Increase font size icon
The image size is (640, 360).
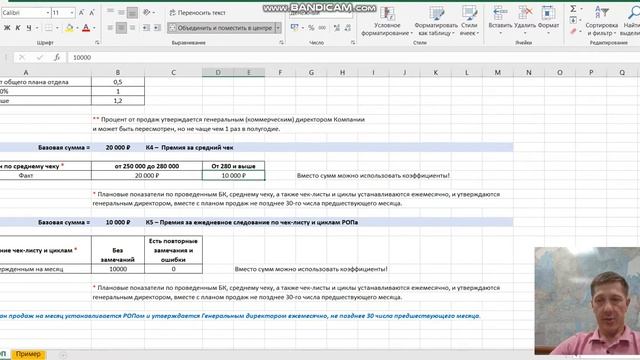tap(82, 13)
